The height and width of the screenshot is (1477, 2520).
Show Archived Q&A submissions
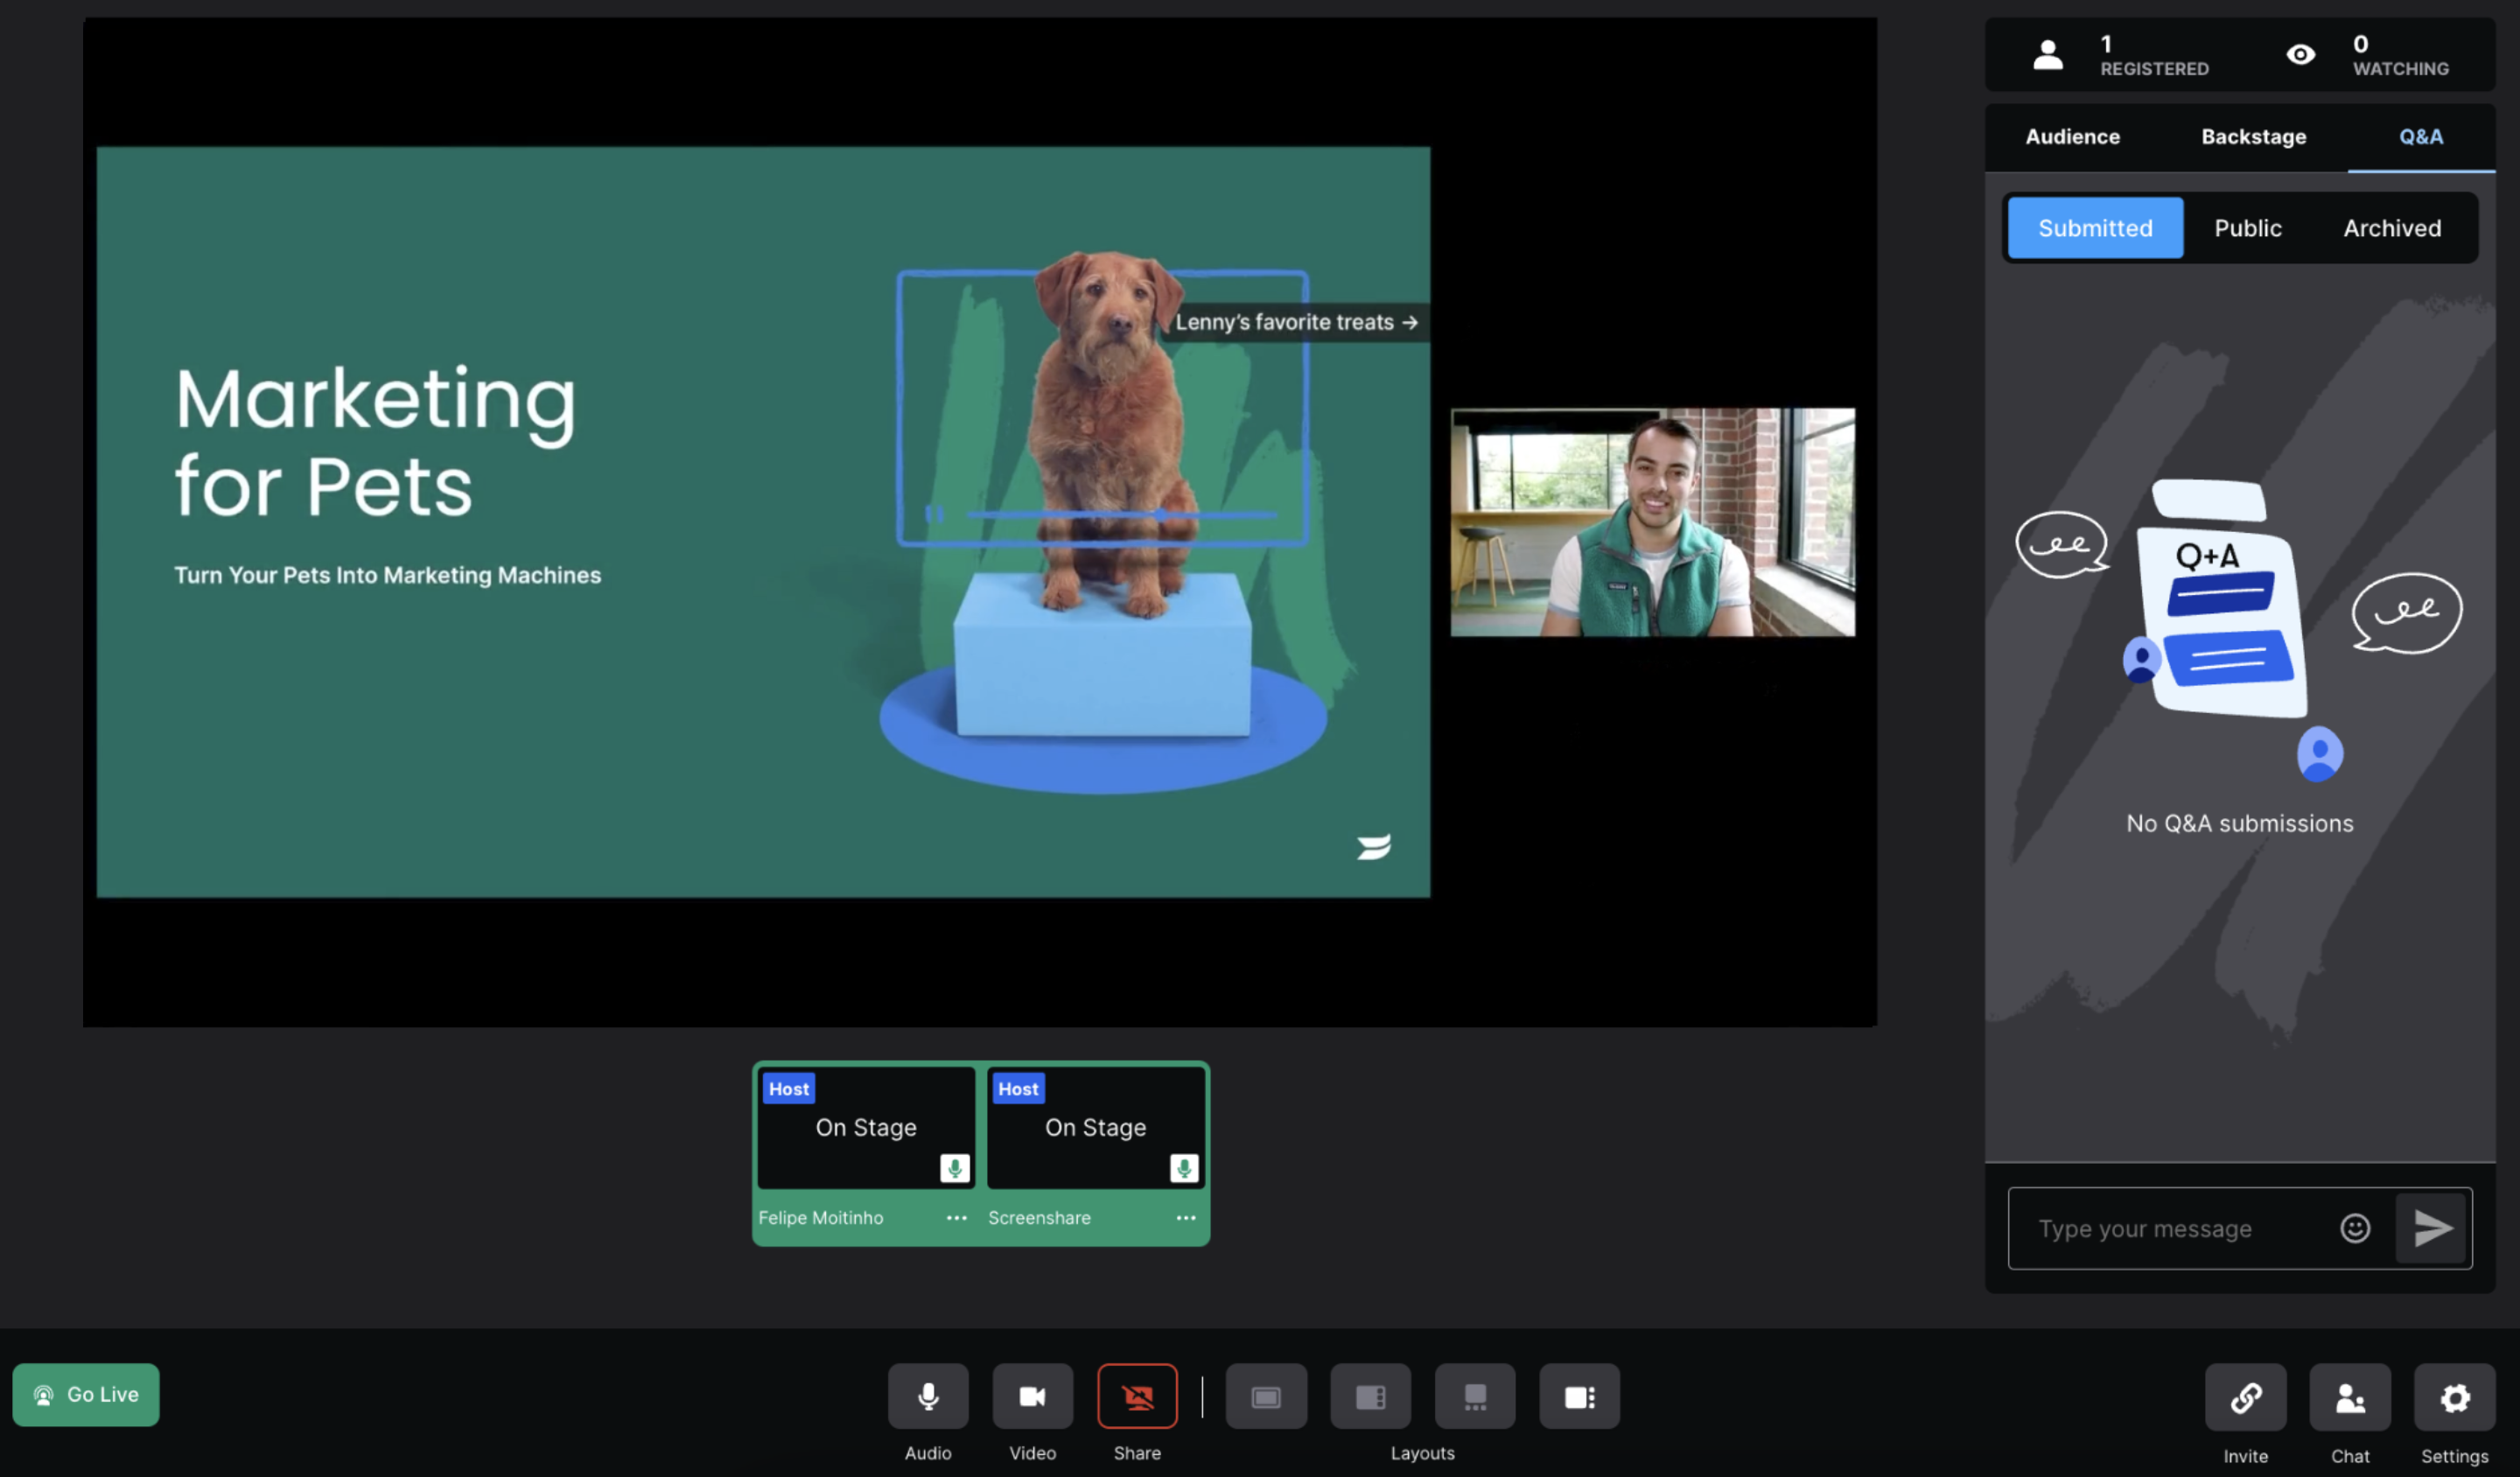(x=2391, y=228)
